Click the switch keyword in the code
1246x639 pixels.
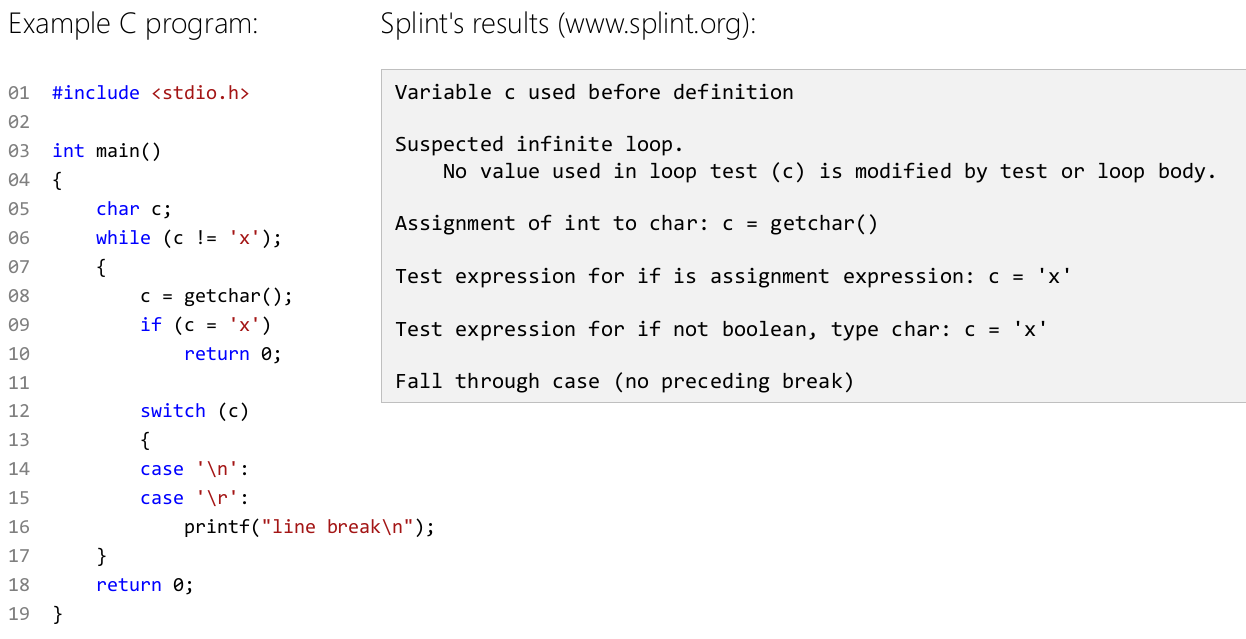pyautogui.click(x=173, y=411)
